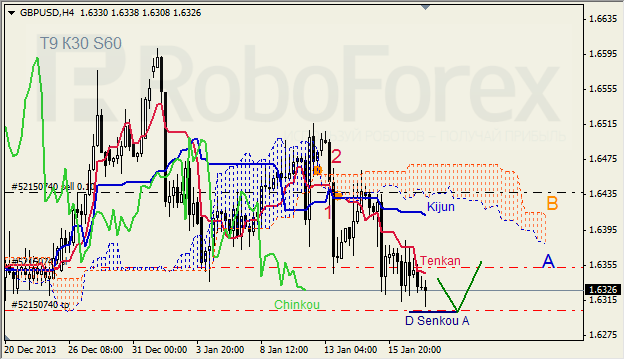
Task: Click price scale value 1.6515
Action: click(x=603, y=124)
